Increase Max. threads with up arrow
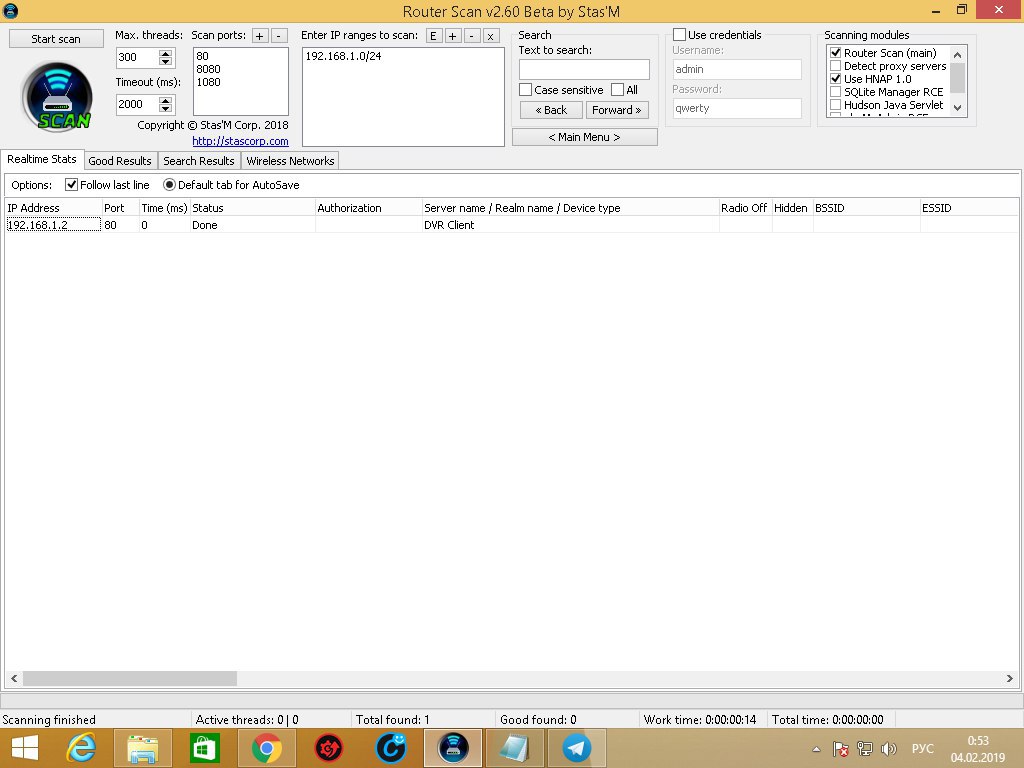 coord(166,53)
